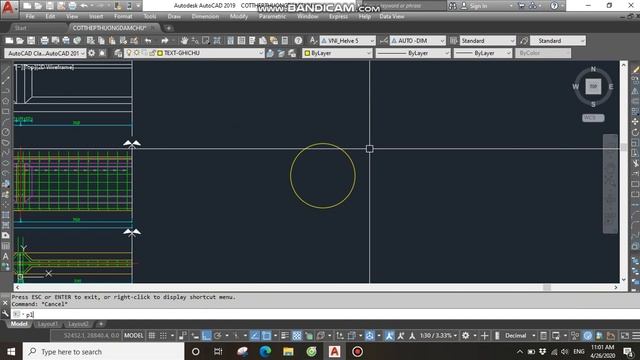640x360 pixels.
Task: Click the annotation visibility icon in status bar
Action: click(x=389, y=336)
